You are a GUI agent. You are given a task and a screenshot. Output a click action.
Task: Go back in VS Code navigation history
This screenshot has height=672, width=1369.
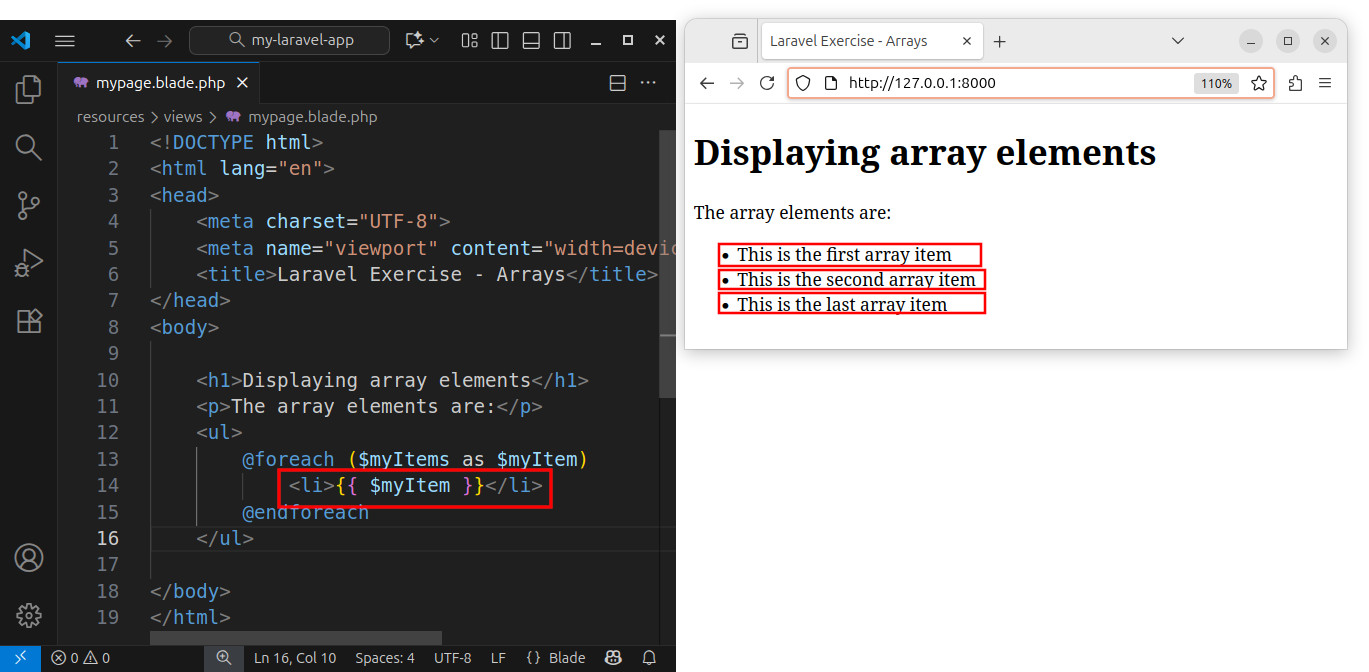pyautogui.click(x=133, y=41)
